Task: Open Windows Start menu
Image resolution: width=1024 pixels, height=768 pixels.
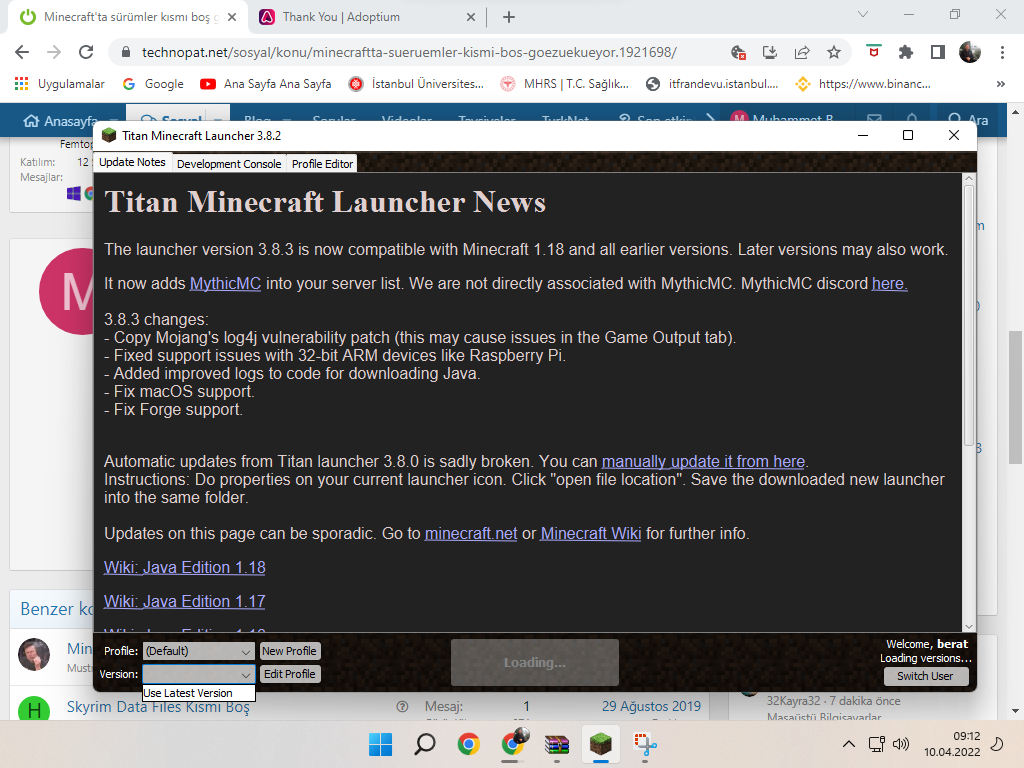Action: coord(380,744)
